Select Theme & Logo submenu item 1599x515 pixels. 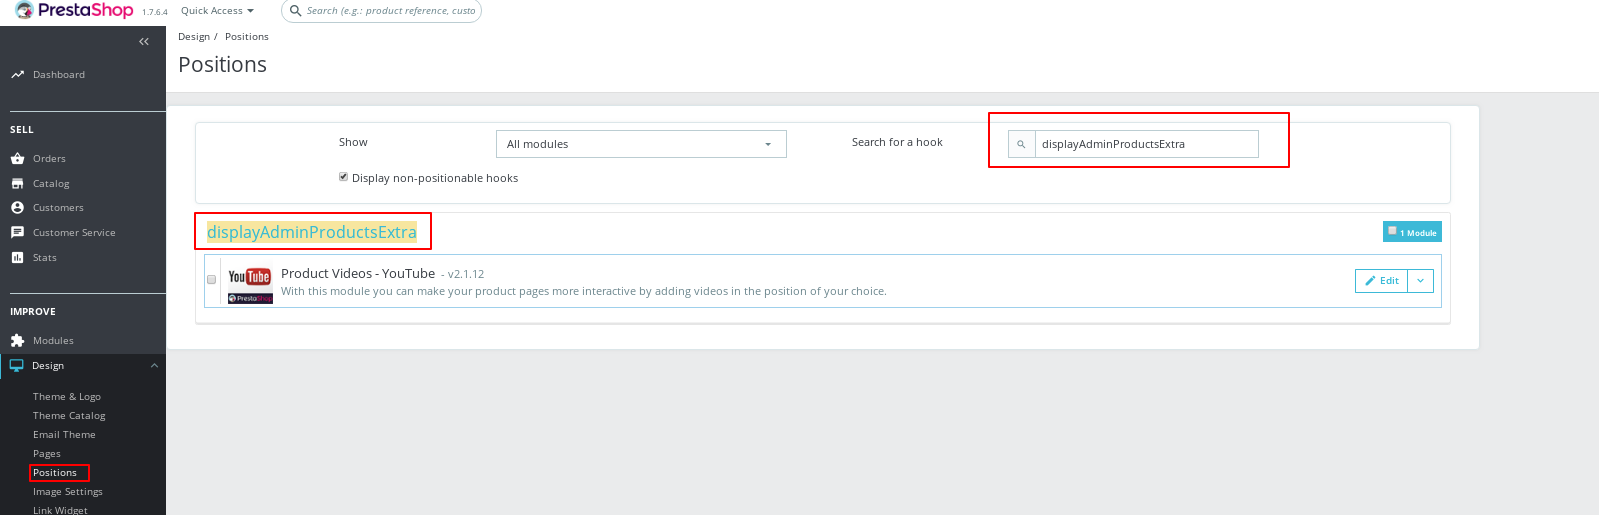click(x=67, y=397)
